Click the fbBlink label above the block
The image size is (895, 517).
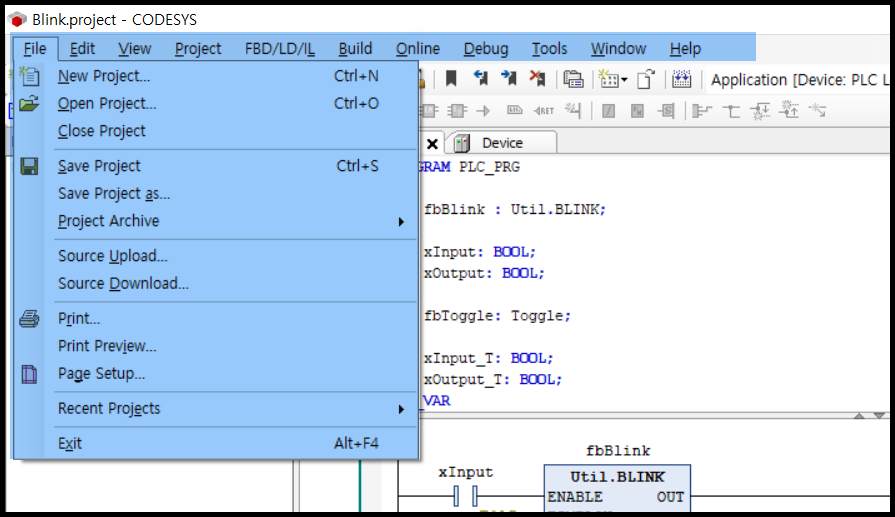click(618, 451)
